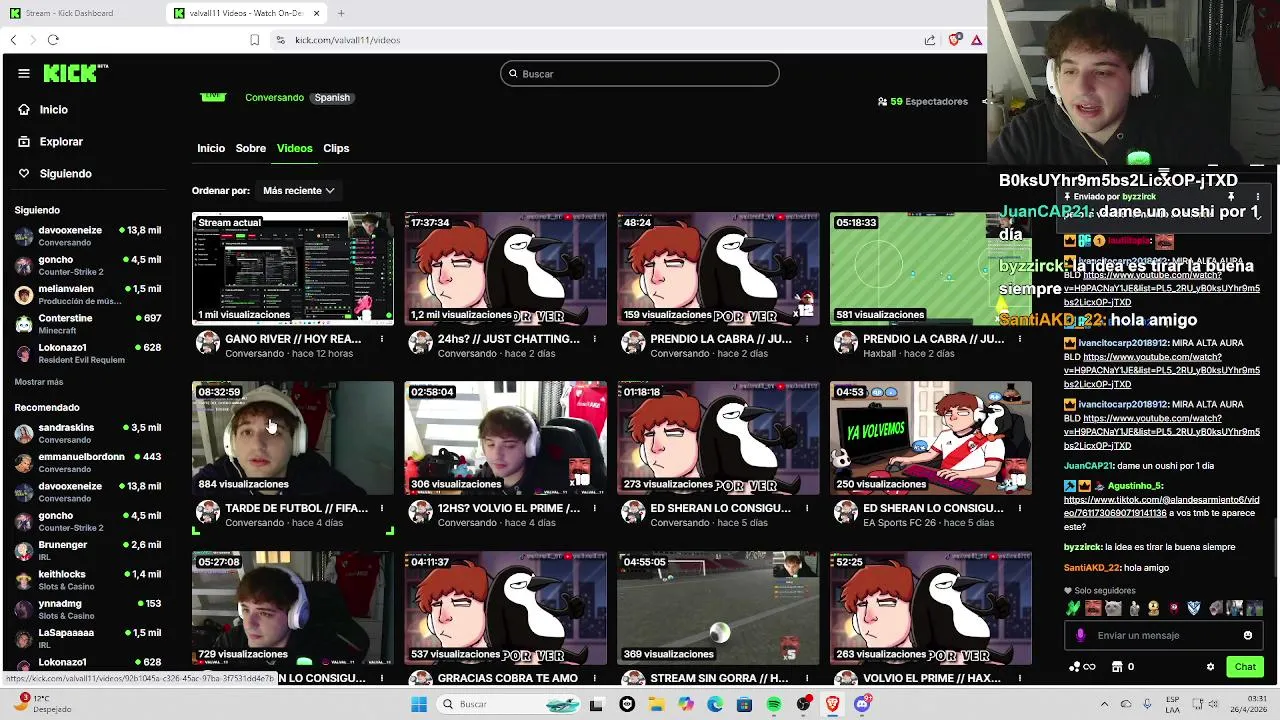
Task: Toggle the Kick sidebar hamburger menu
Action: point(24,73)
